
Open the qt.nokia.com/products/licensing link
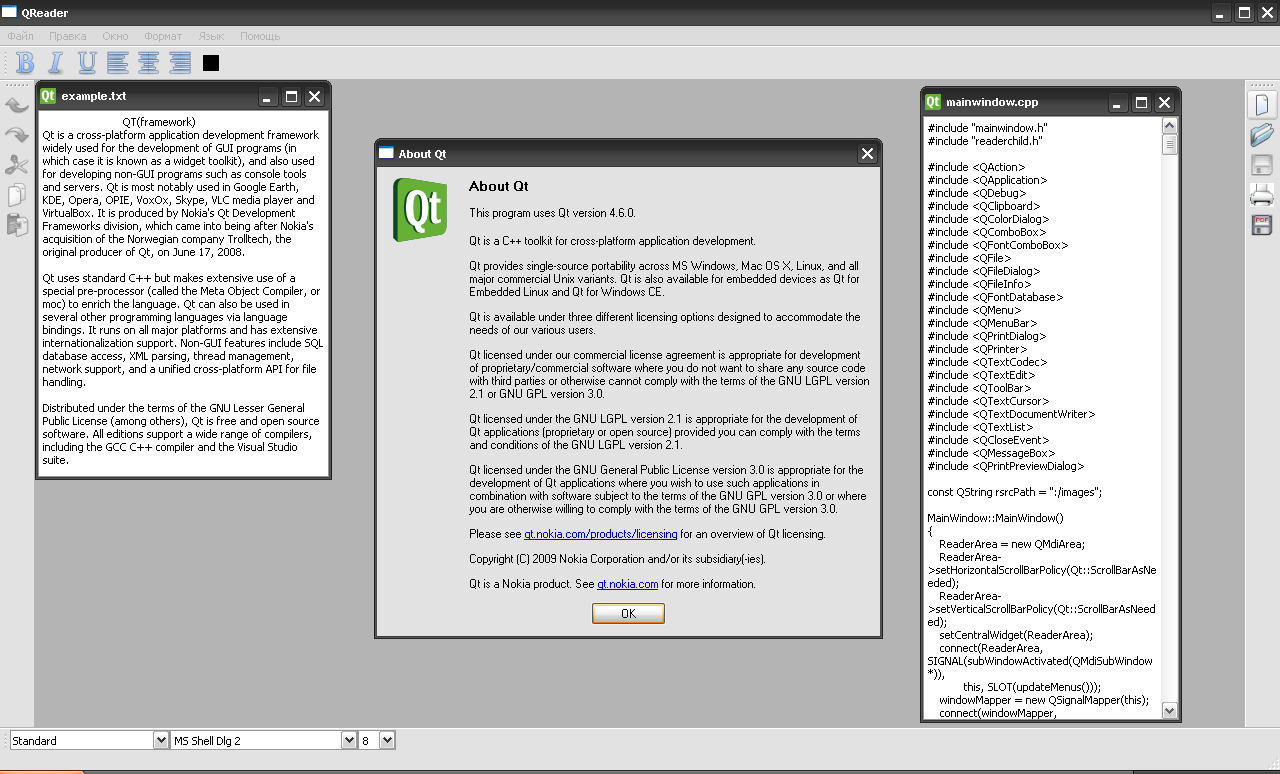point(601,534)
